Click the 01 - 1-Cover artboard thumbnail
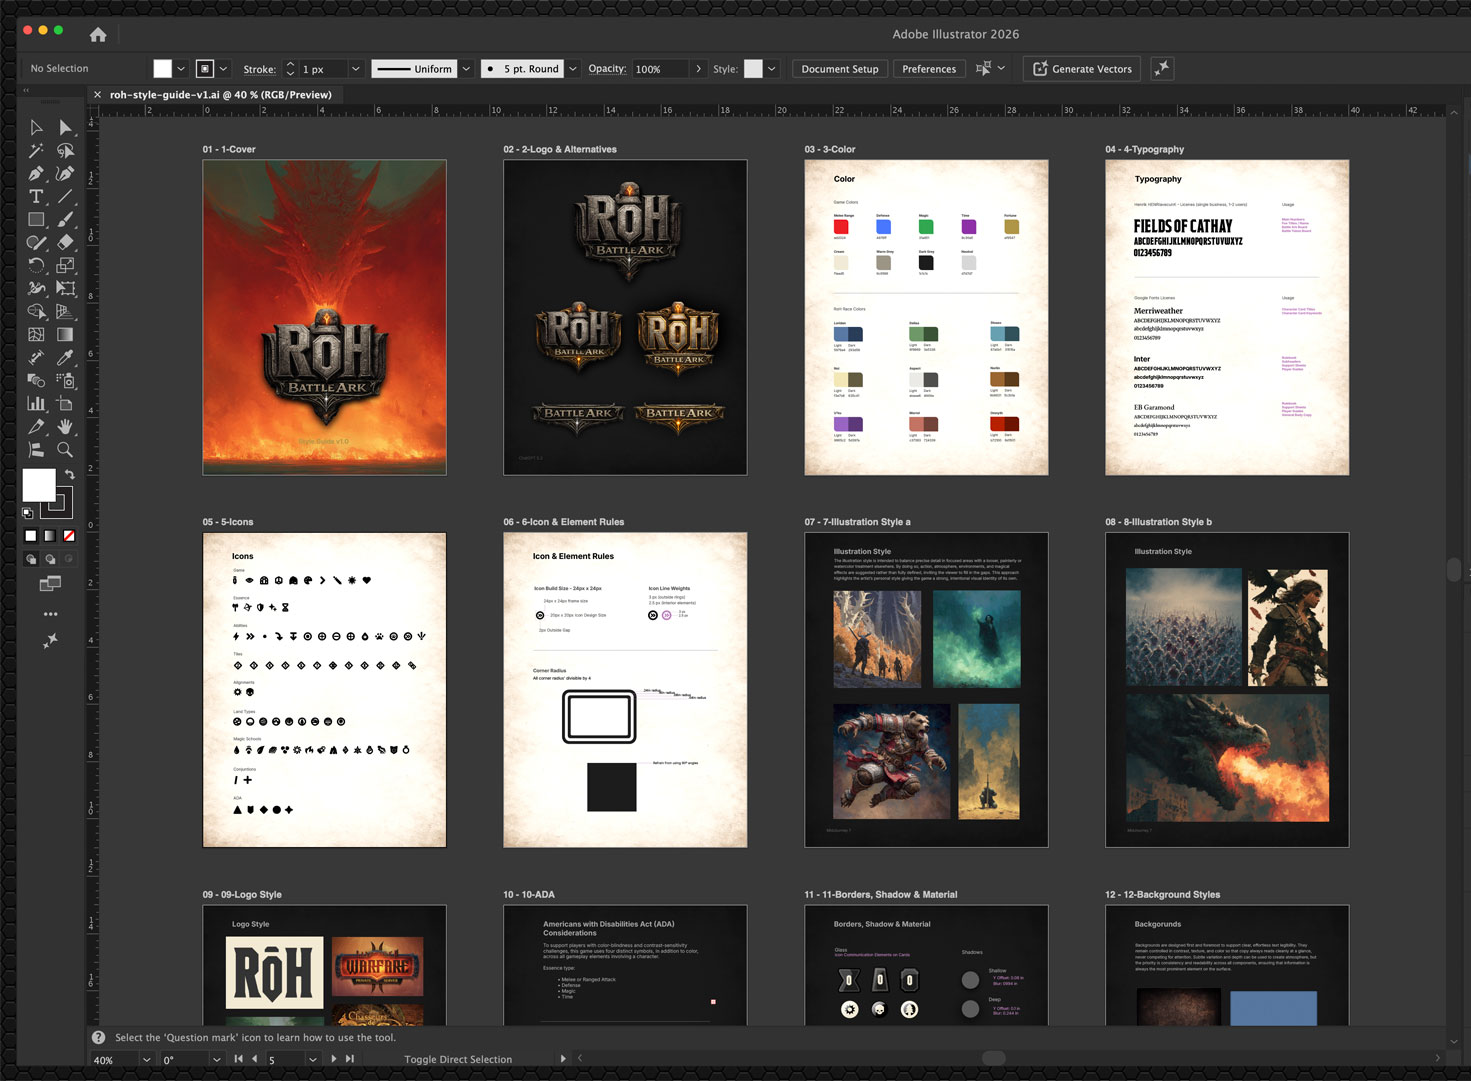The height and width of the screenshot is (1081, 1471). [x=324, y=317]
